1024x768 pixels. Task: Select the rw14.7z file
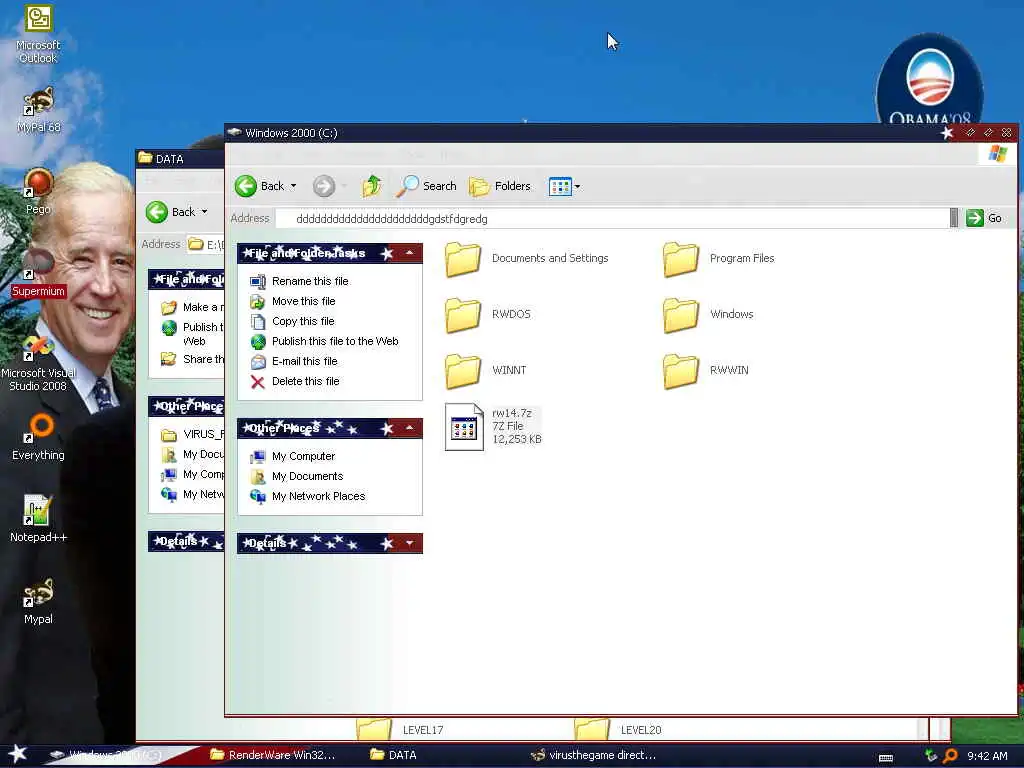493,426
